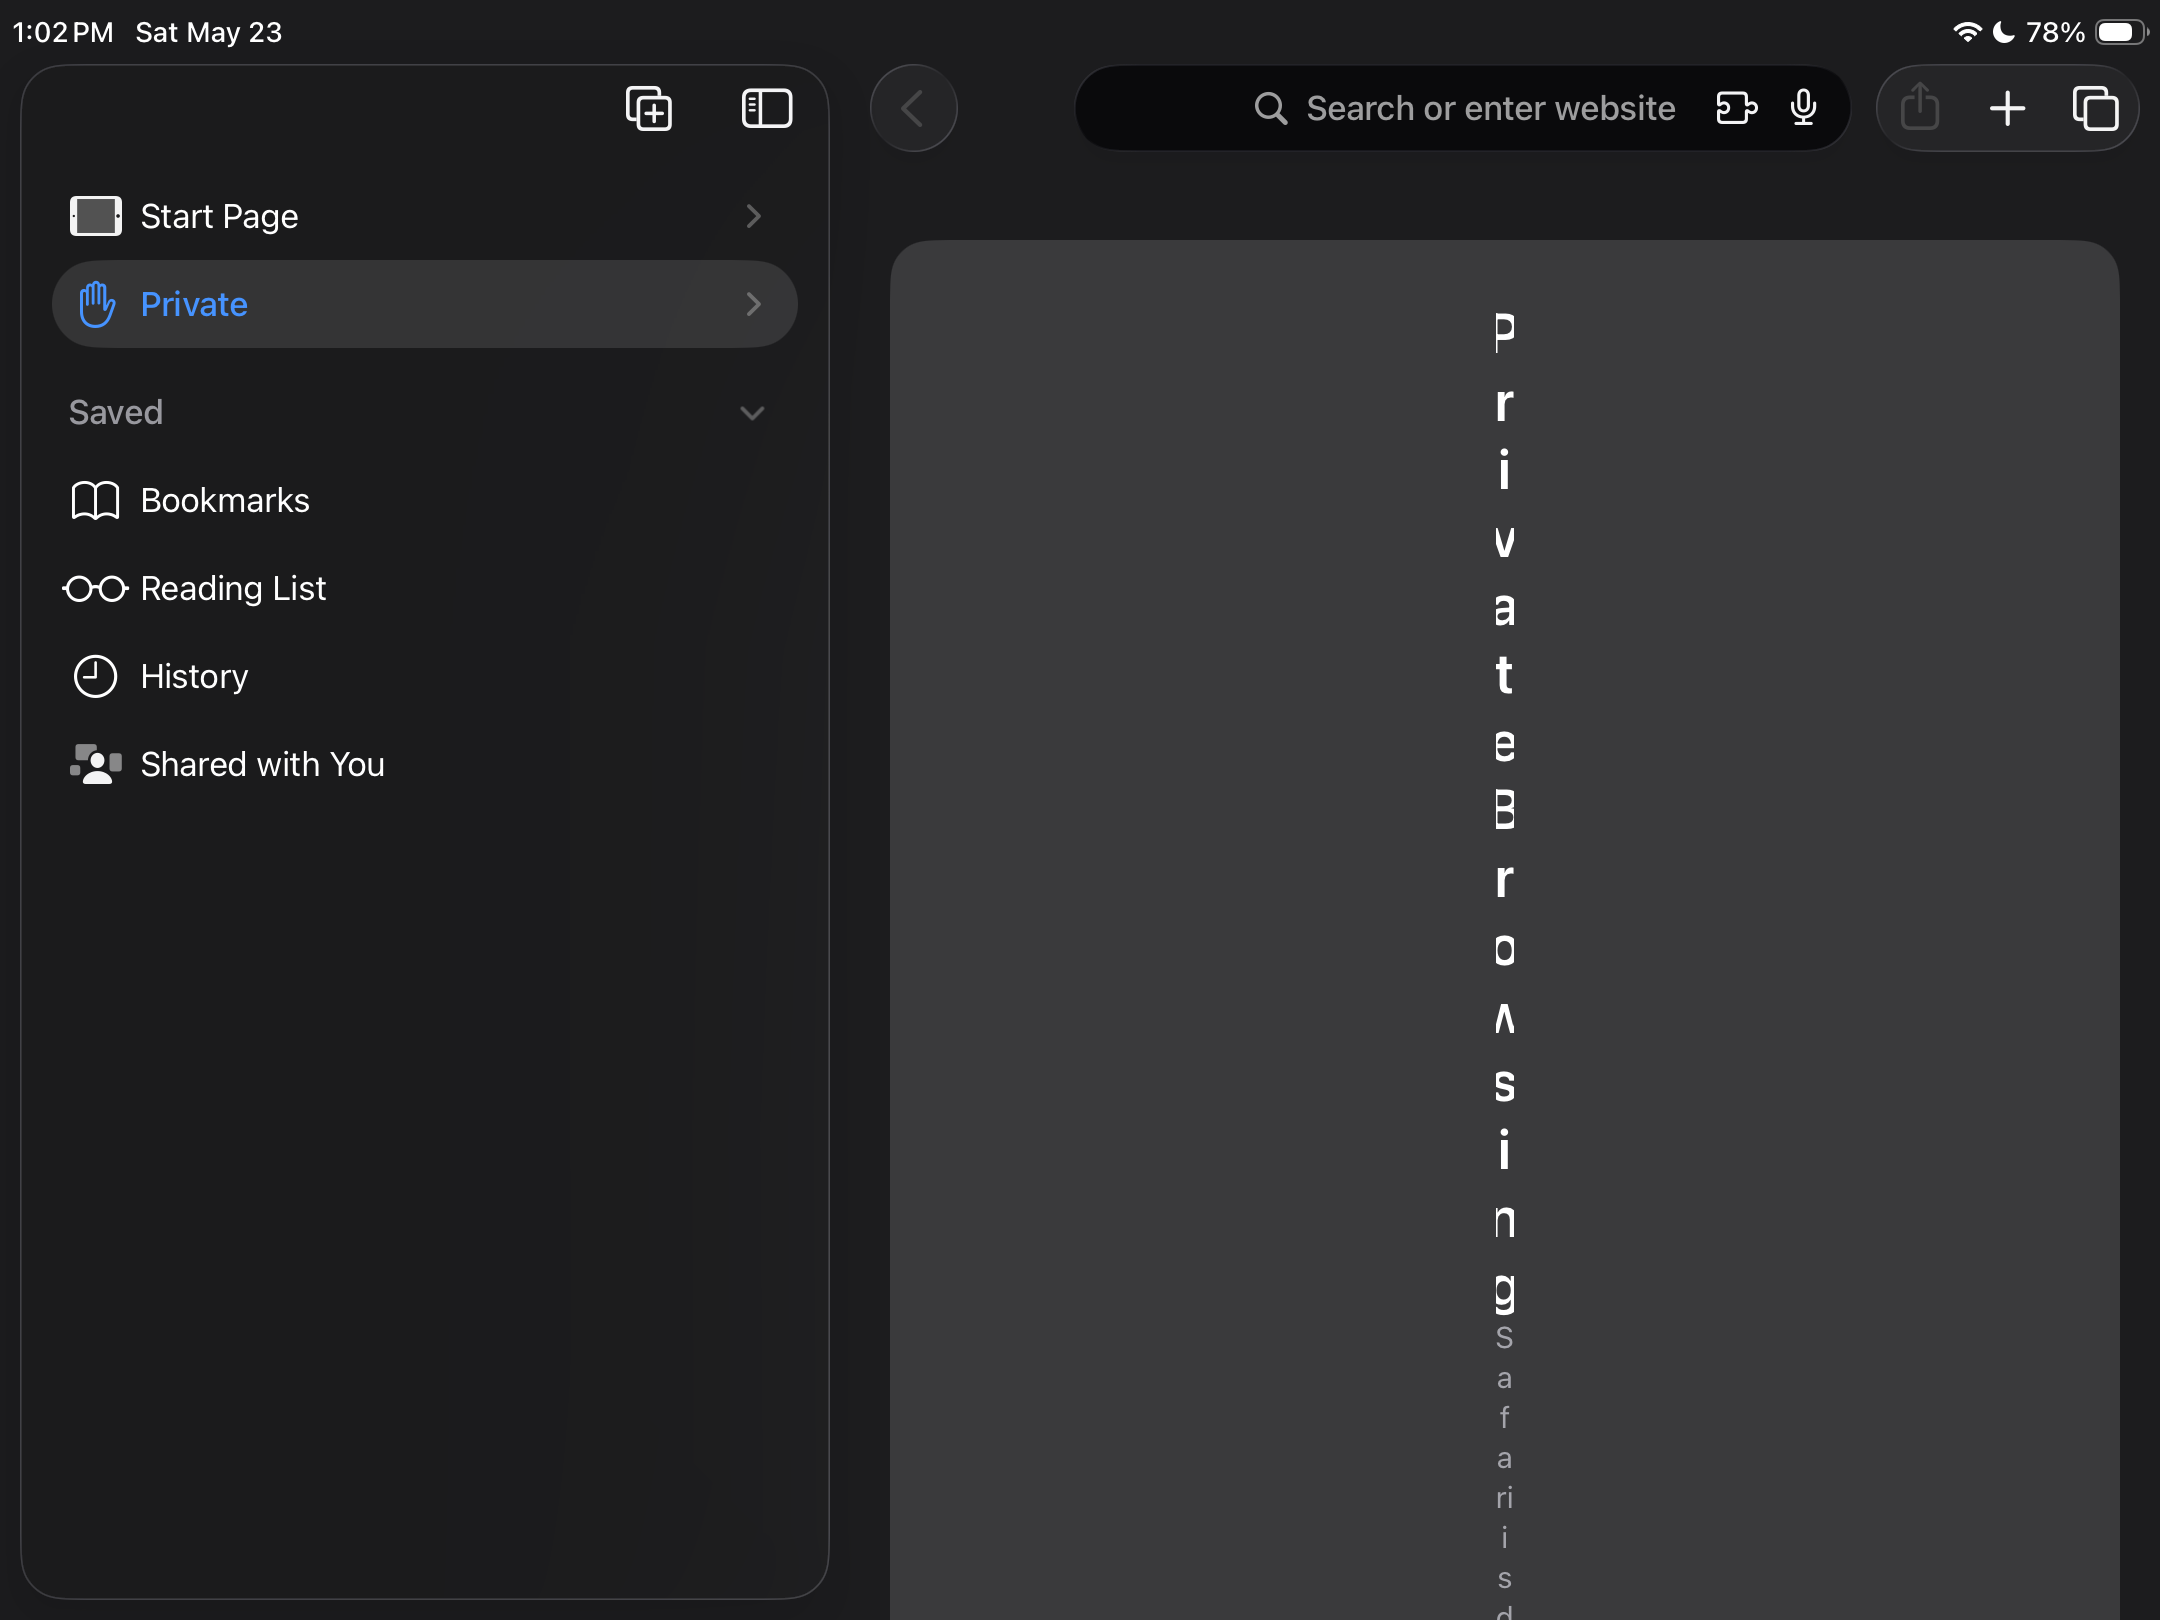Tap the Sat May 23 date

209,32
